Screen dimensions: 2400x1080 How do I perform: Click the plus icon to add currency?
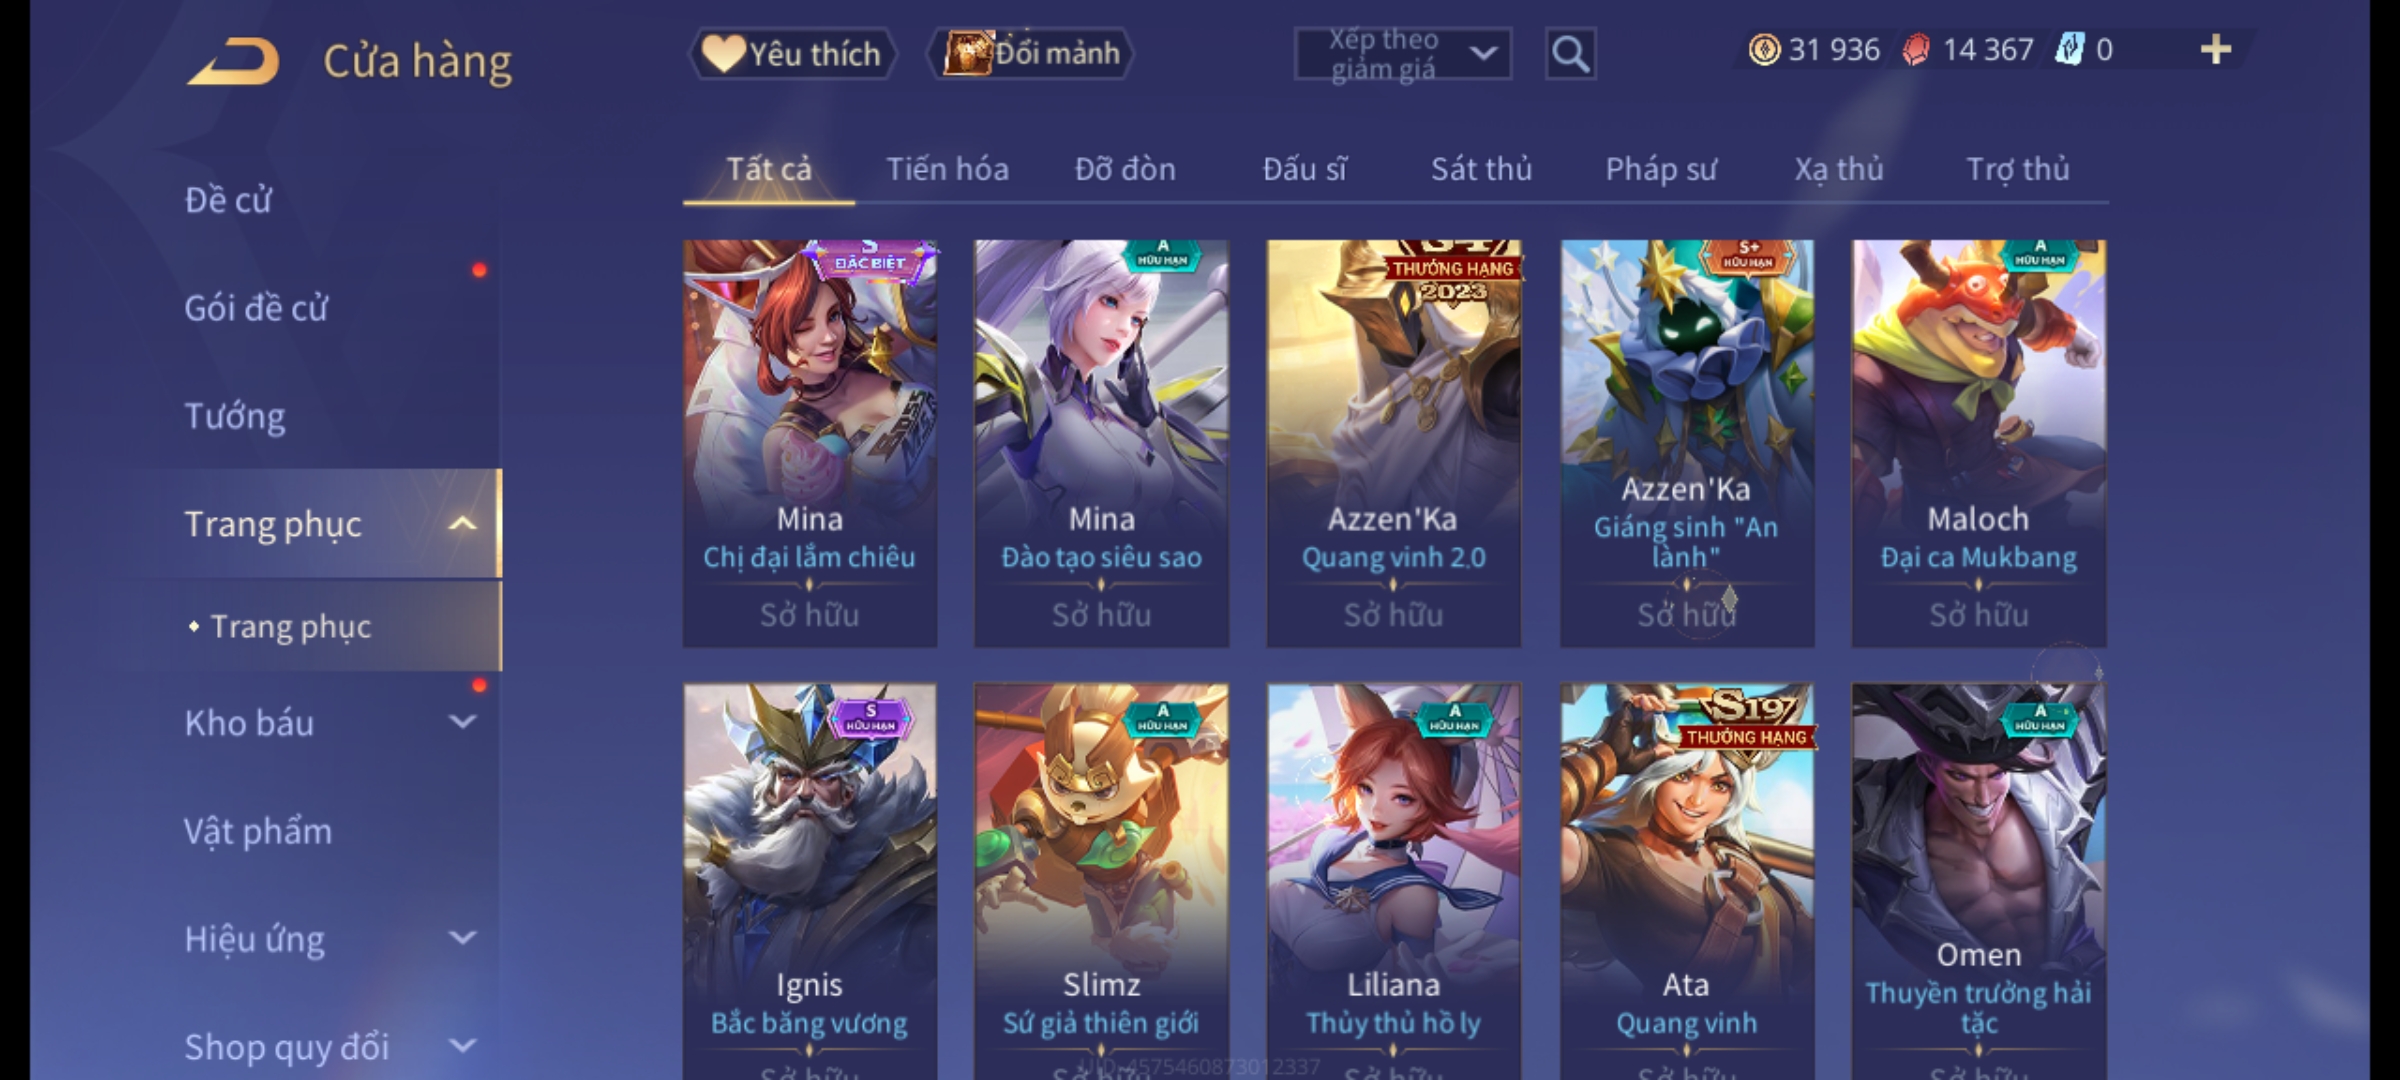pos(2216,50)
